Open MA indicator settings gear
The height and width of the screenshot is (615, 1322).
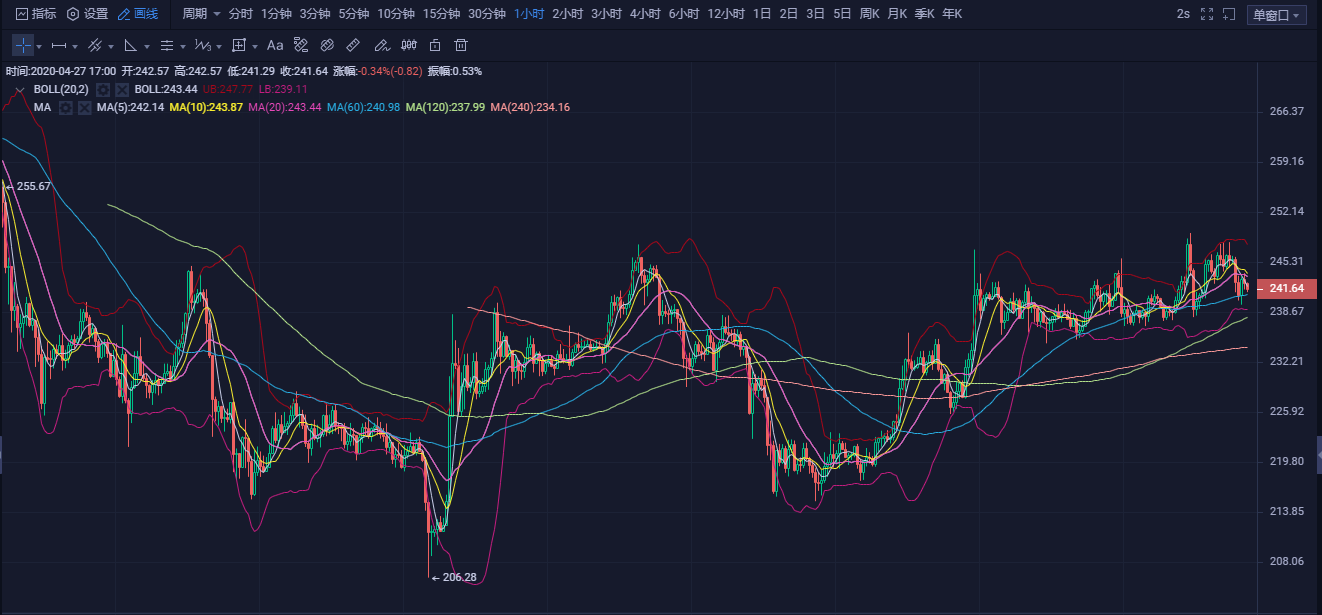(65, 107)
